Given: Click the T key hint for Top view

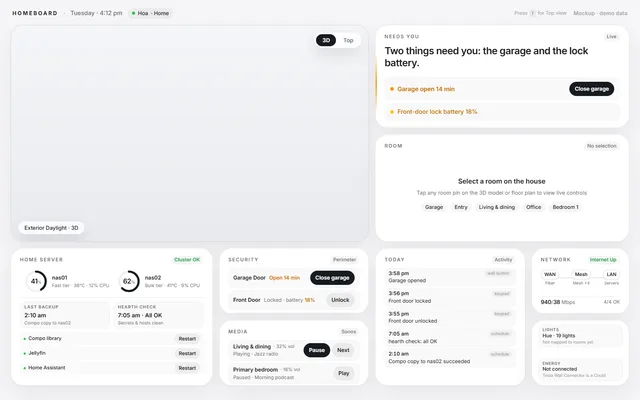Looking at the screenshot, I should [532, 13].
